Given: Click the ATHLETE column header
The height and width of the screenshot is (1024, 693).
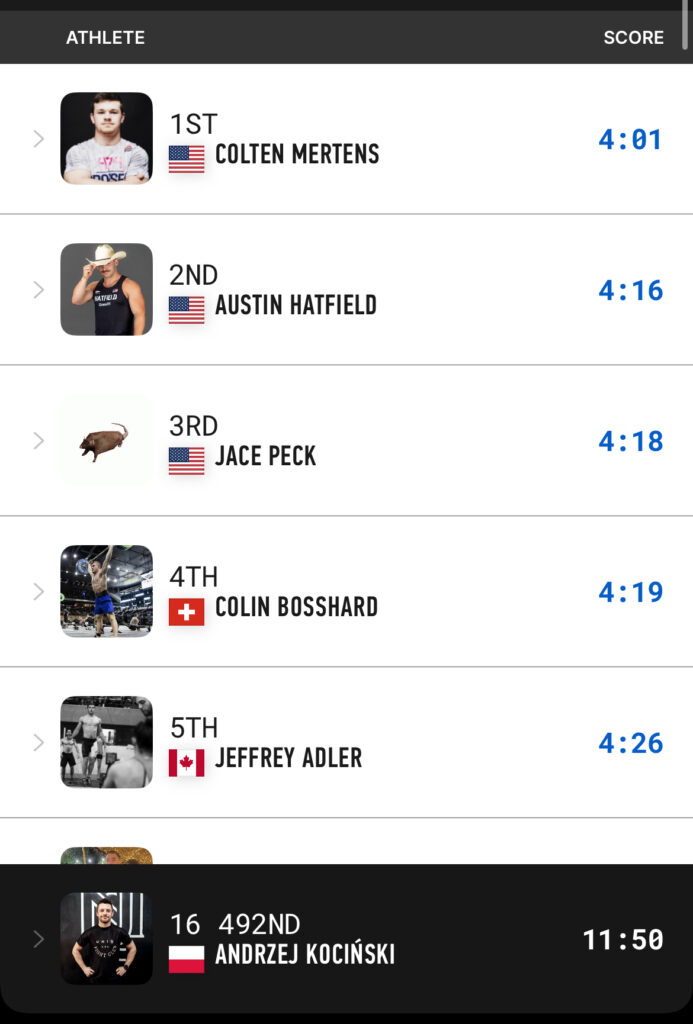Looking at the screenshot, I should (105, 38).
